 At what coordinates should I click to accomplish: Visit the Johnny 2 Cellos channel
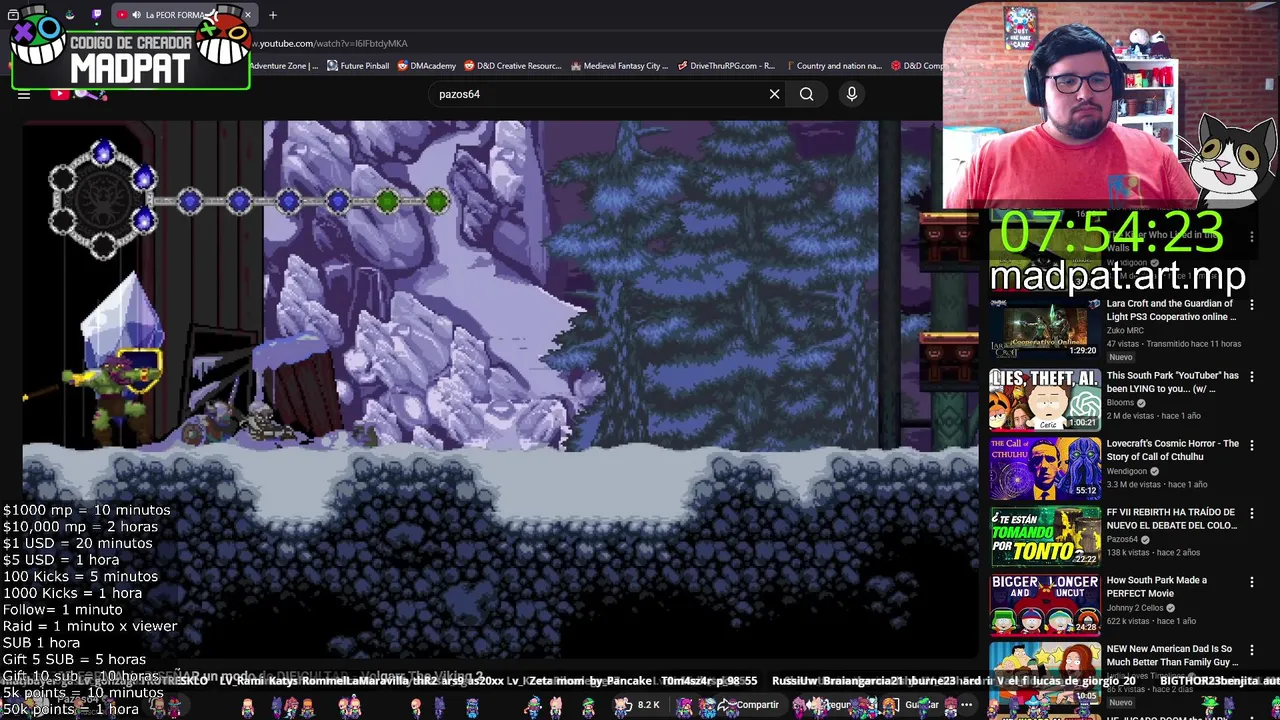[x=1135, y=607]
